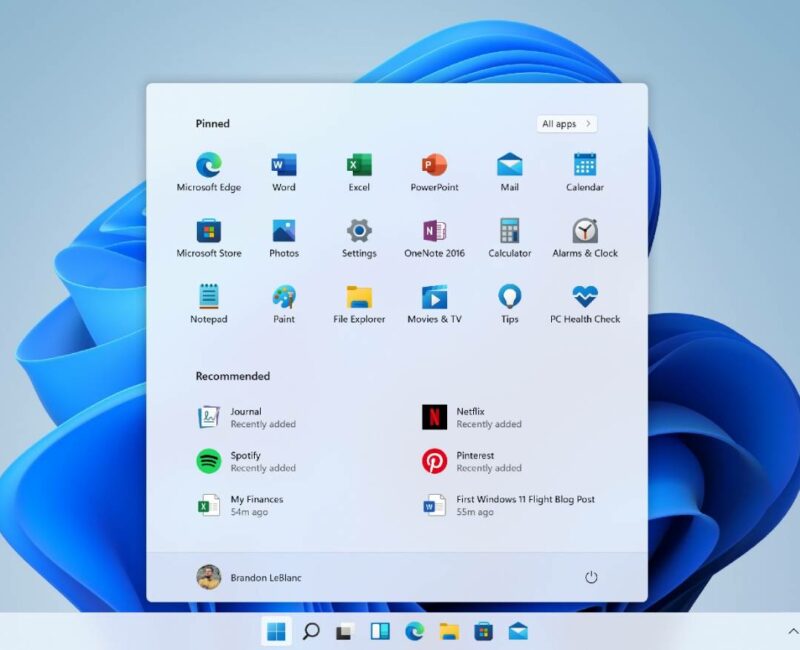Launch Word from the pinned apps

[x=284, y=172]
